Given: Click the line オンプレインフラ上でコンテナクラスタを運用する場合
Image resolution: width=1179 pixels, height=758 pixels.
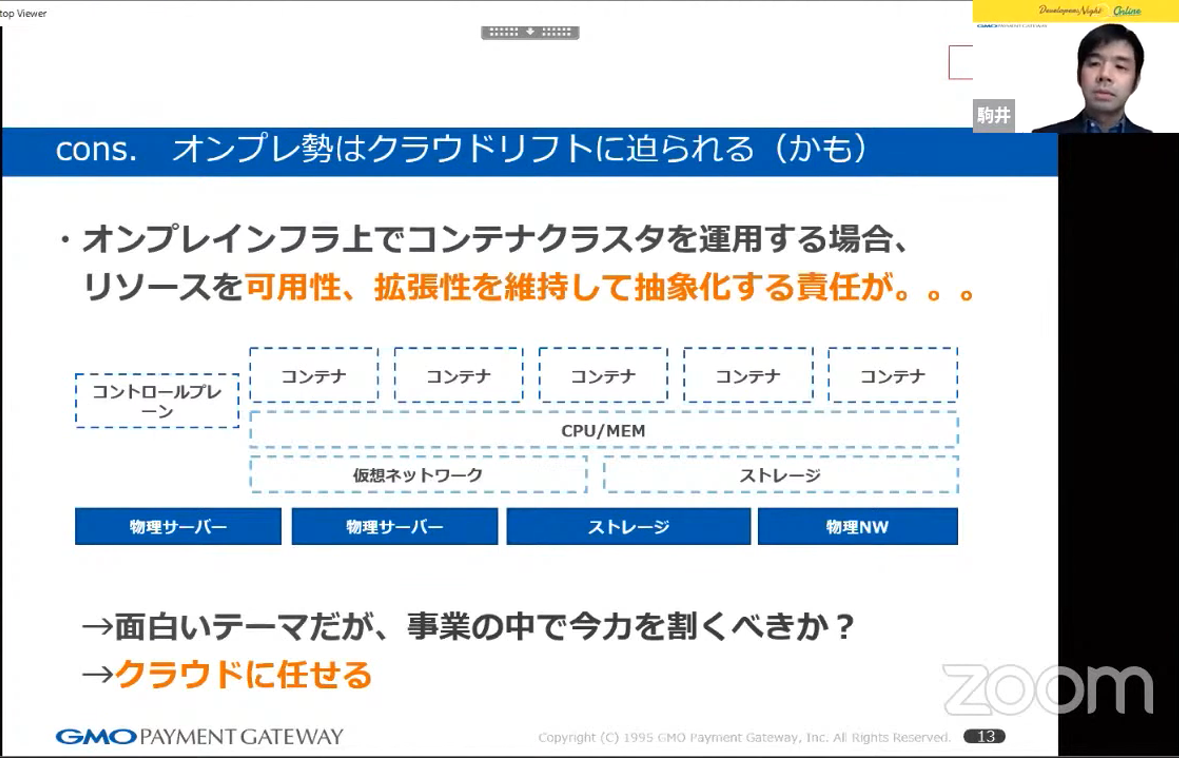Looking at the screenshot, I should [496, 241].
